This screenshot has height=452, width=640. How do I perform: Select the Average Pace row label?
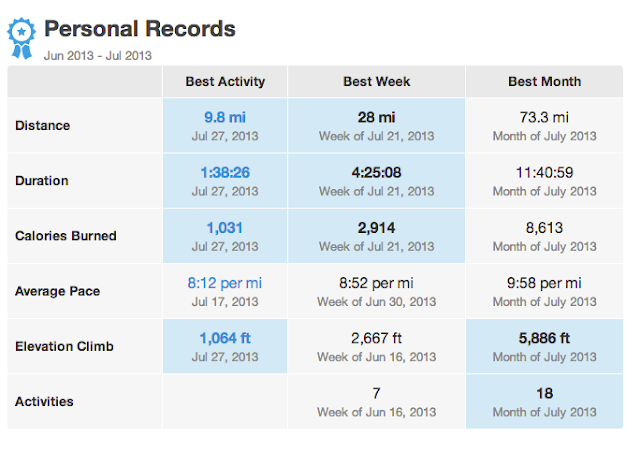pos(57,291)
